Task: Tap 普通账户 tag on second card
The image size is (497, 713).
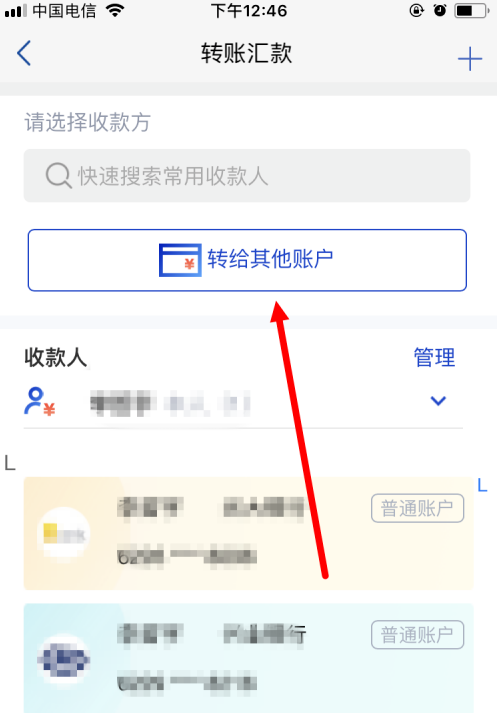Action: tap(417, 634)
